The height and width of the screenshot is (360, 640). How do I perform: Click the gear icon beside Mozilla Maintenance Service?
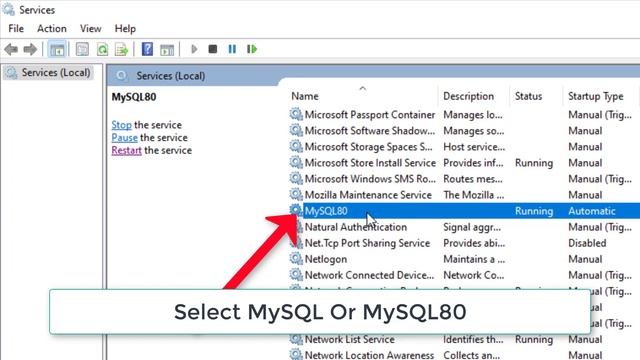pyautogui.click(x=296, y=195)
